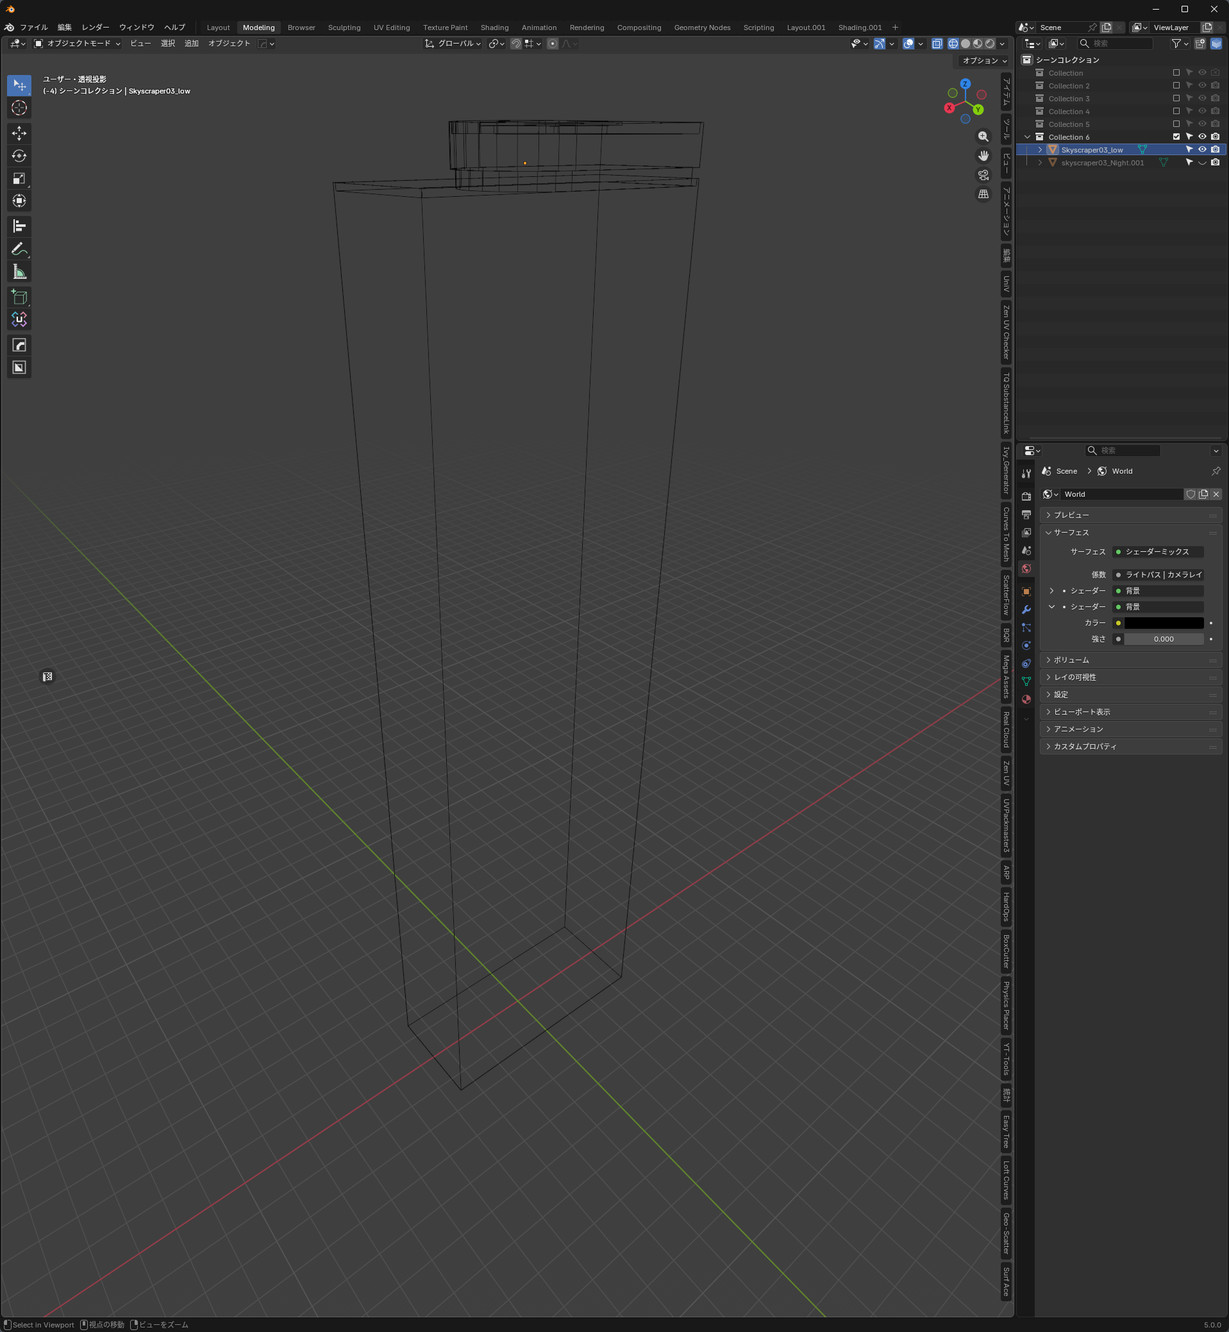Viewport: 1229px width, 1332px height.
Task: Toggle Collection 6 exclude checkbox
Action: point(1176,137)
